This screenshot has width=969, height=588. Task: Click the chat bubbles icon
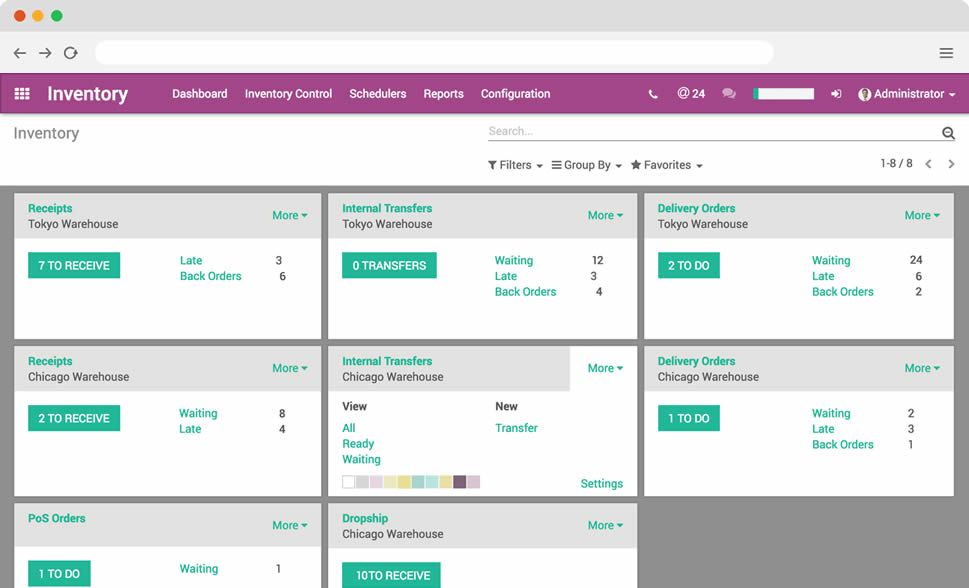point(728,93)
